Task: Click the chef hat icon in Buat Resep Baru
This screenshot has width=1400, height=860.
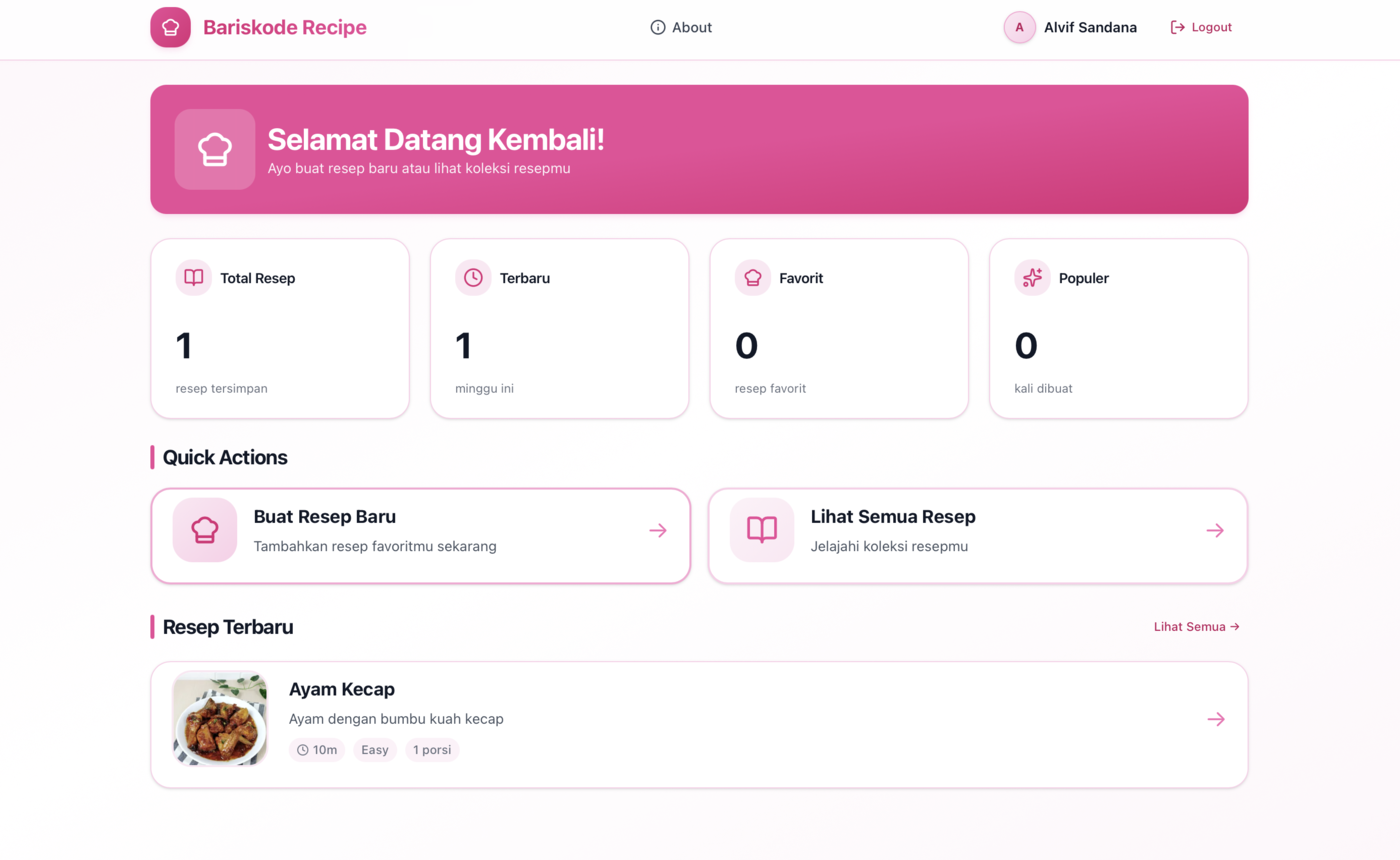Action: 205,530
